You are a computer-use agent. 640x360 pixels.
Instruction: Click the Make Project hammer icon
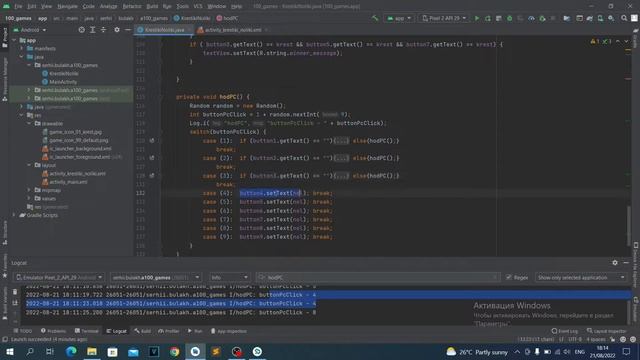tap(375, 18)
